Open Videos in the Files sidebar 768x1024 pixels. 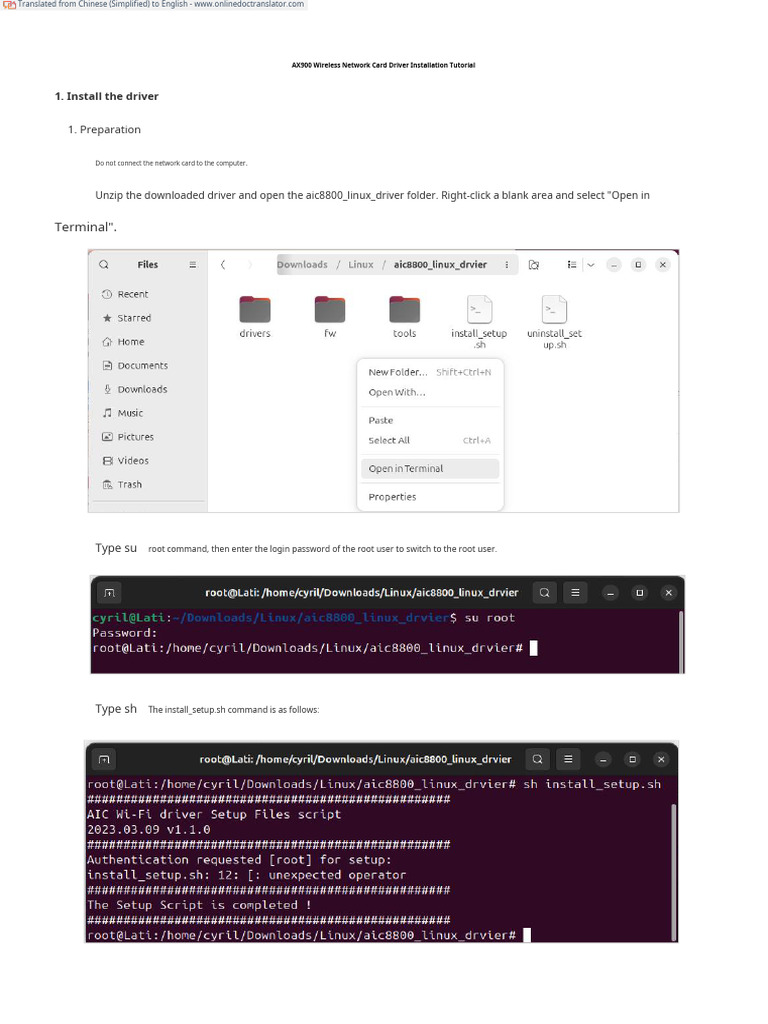[125, 460]
